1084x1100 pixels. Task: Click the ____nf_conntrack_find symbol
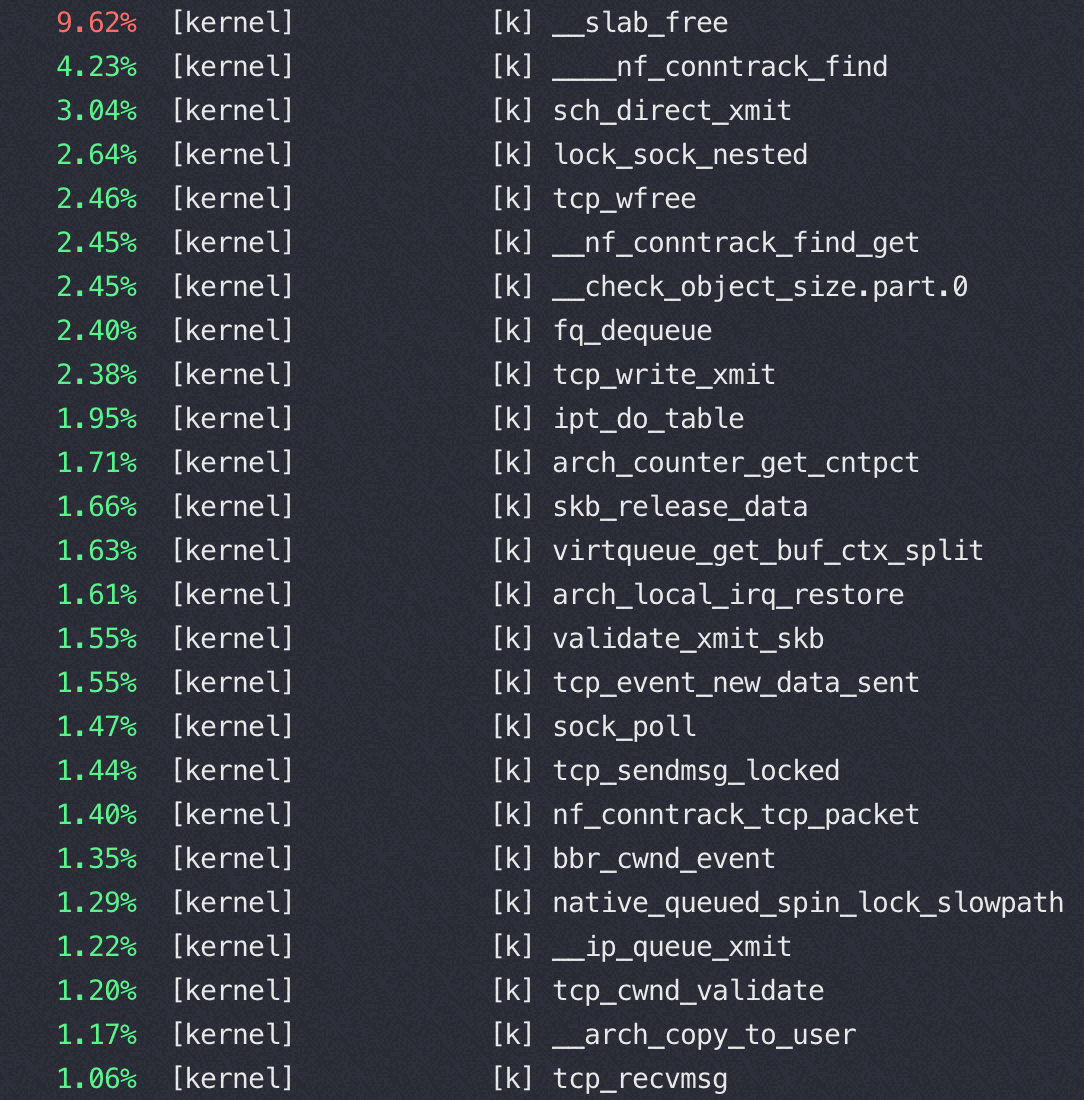tap(719, 67)
